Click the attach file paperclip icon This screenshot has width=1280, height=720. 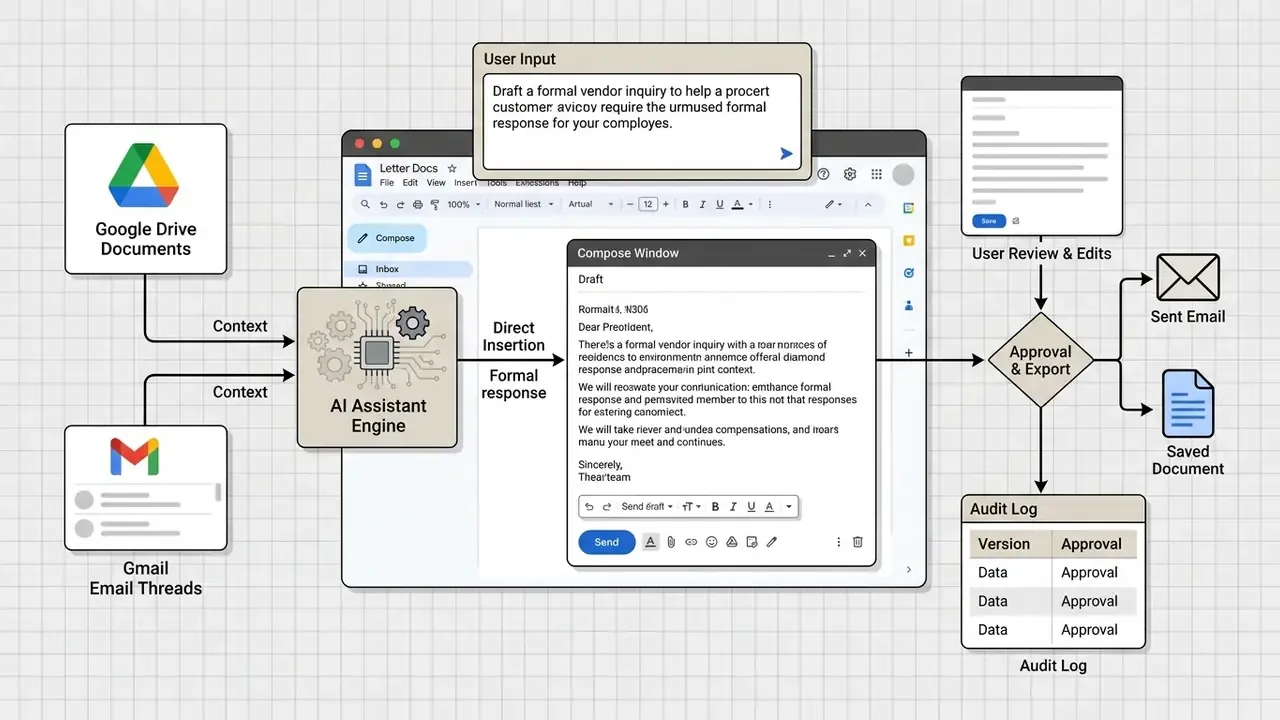(671, 542)
